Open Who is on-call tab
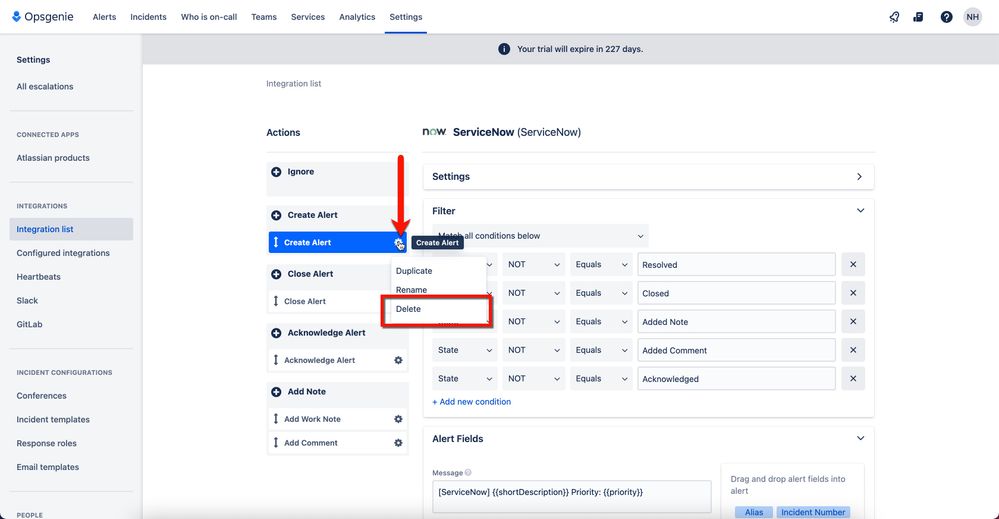The height and width of the screenshot is (519, 999). pyautogui.click(x=209, y=17)
